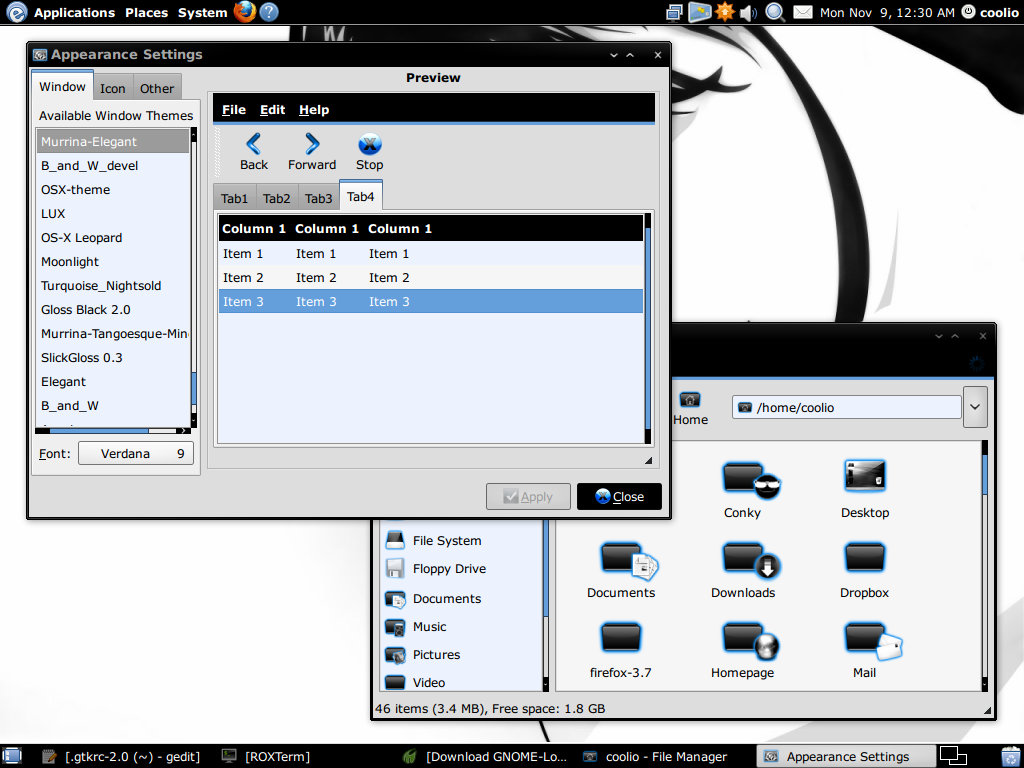
Task: Click the network monitor icon in top panel
Action: [675, 12]
